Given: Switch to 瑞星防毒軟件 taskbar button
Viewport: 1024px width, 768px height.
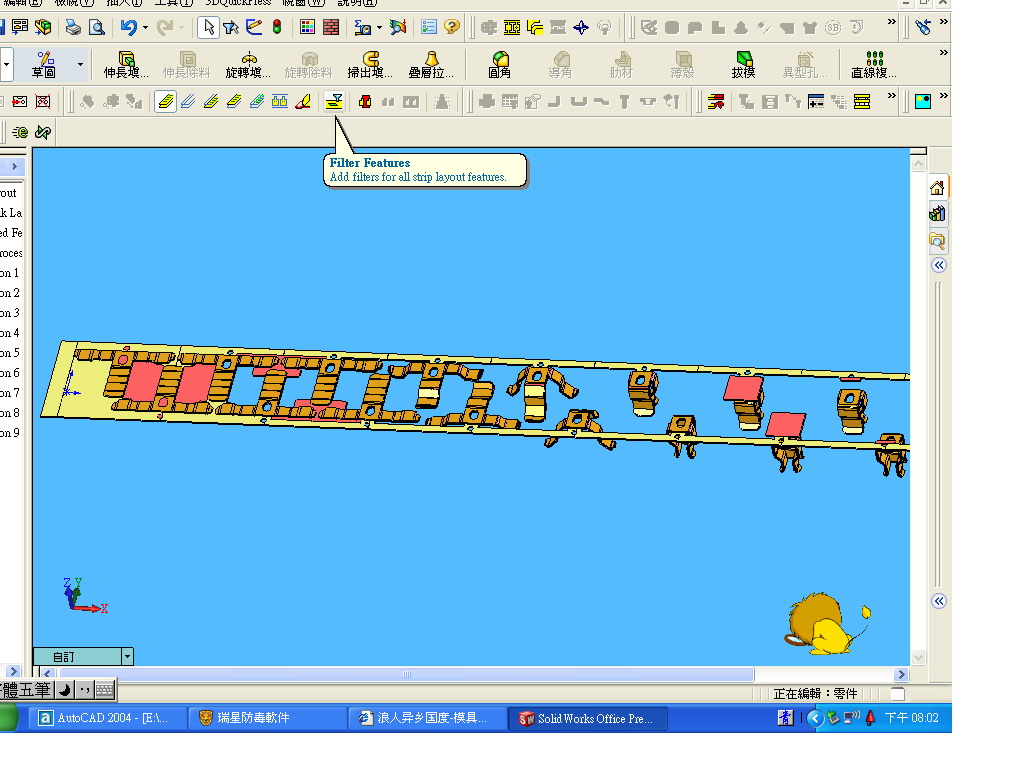Looking at the screenshot, I should 268,718.
